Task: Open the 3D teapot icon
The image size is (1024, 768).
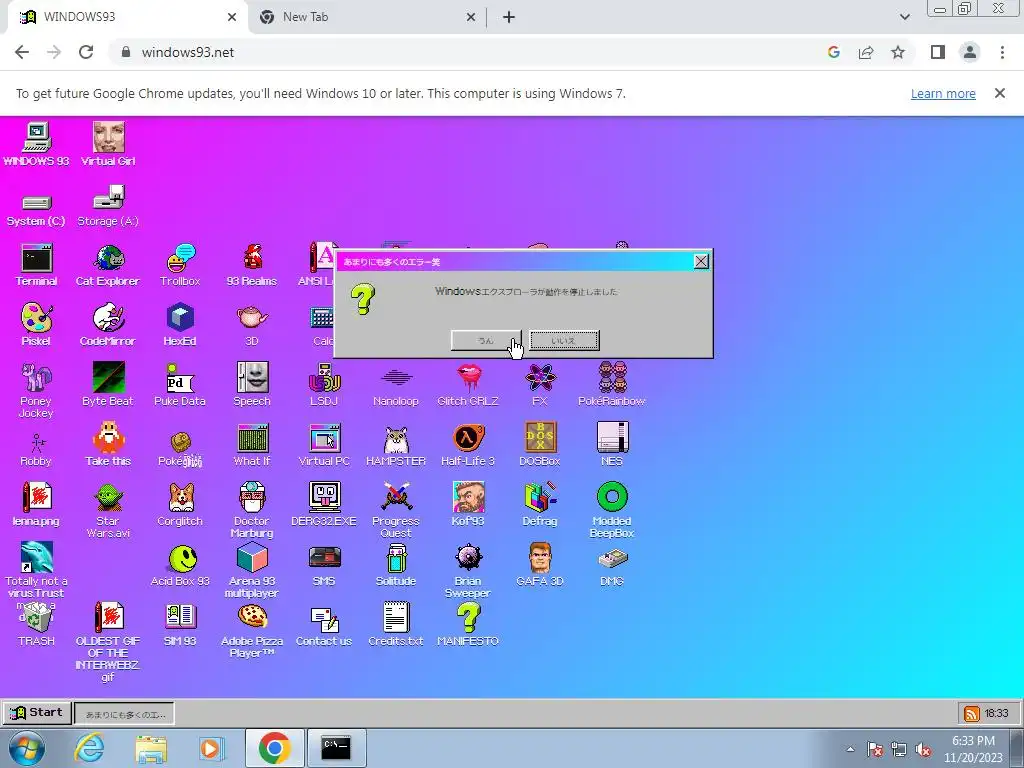Action: 252,325
